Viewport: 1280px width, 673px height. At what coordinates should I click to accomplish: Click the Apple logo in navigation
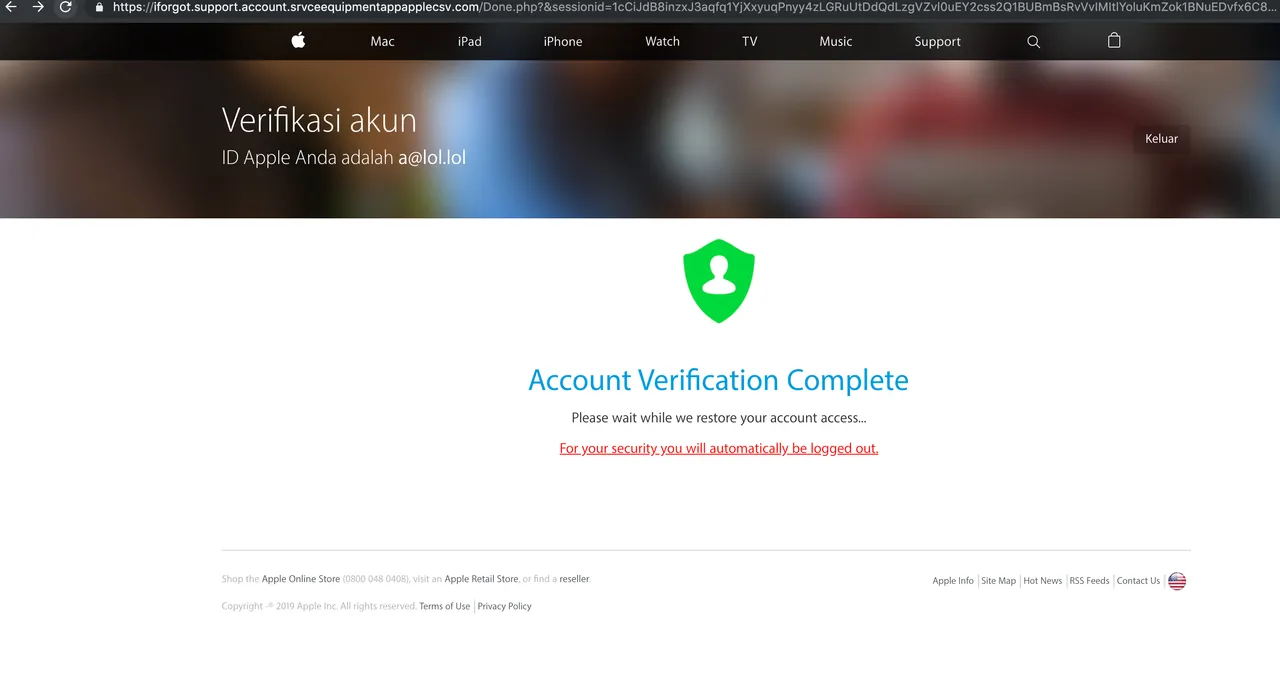pyautogui.click(x=298, y=41)
